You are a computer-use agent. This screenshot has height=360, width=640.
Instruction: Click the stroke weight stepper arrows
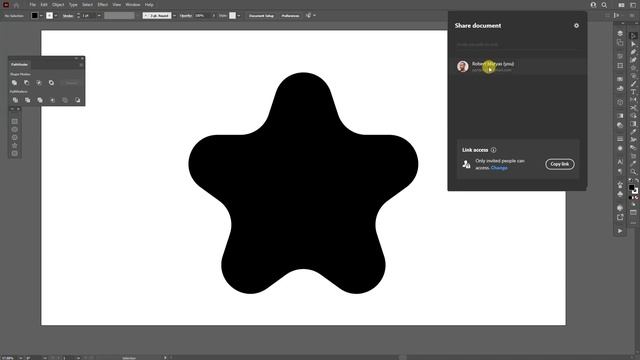(78, 16)
